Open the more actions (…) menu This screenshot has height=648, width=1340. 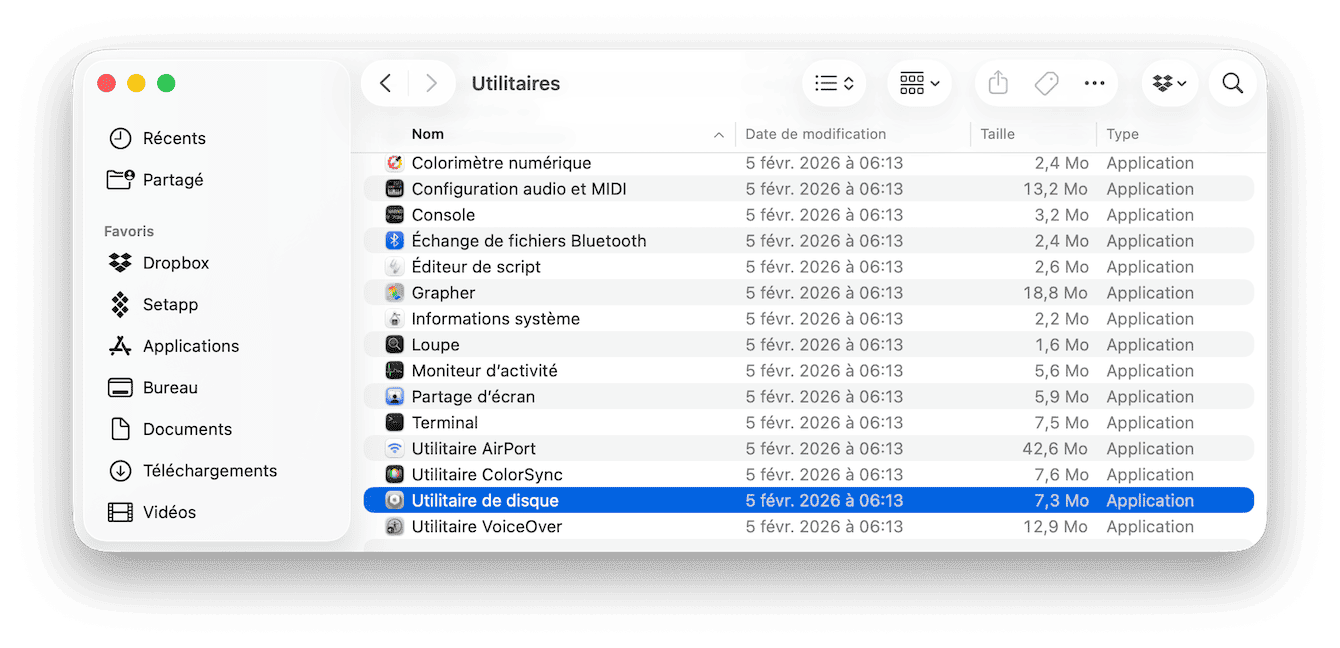[1094, 83]
